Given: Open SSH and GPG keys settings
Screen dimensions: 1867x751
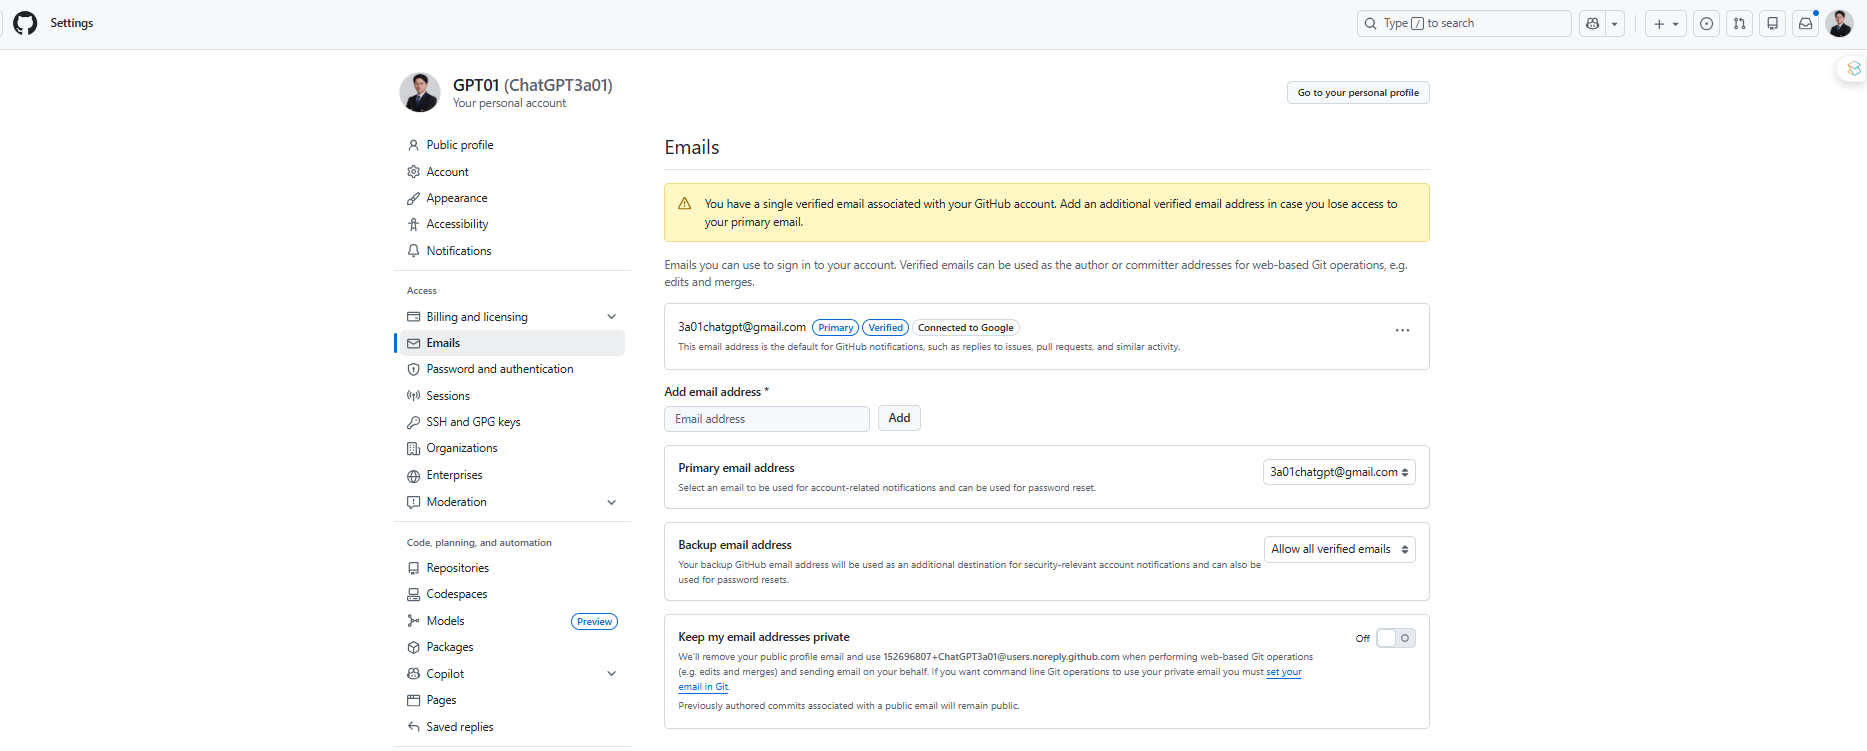Looking at the screenshot, I should (x=473, y=422).
